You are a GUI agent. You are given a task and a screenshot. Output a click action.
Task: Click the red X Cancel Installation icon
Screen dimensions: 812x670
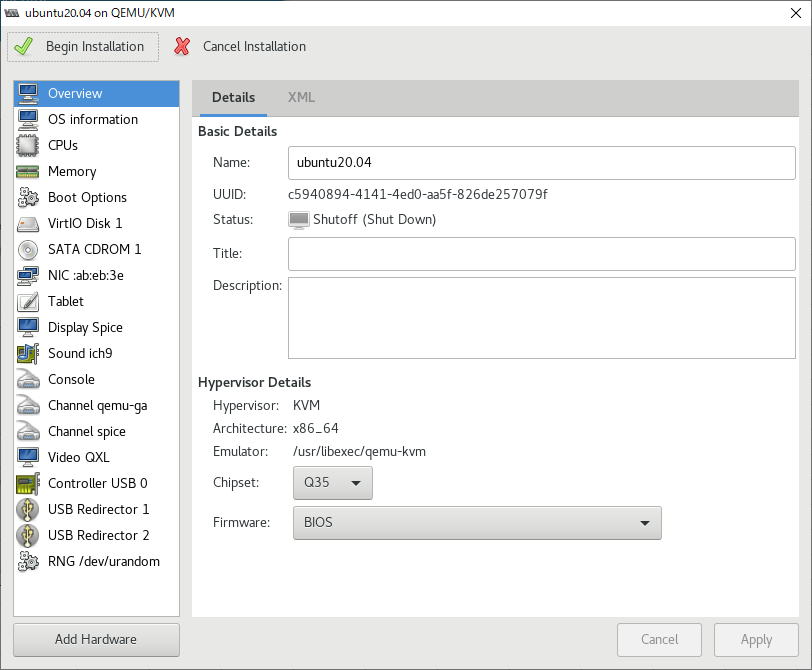182,47
